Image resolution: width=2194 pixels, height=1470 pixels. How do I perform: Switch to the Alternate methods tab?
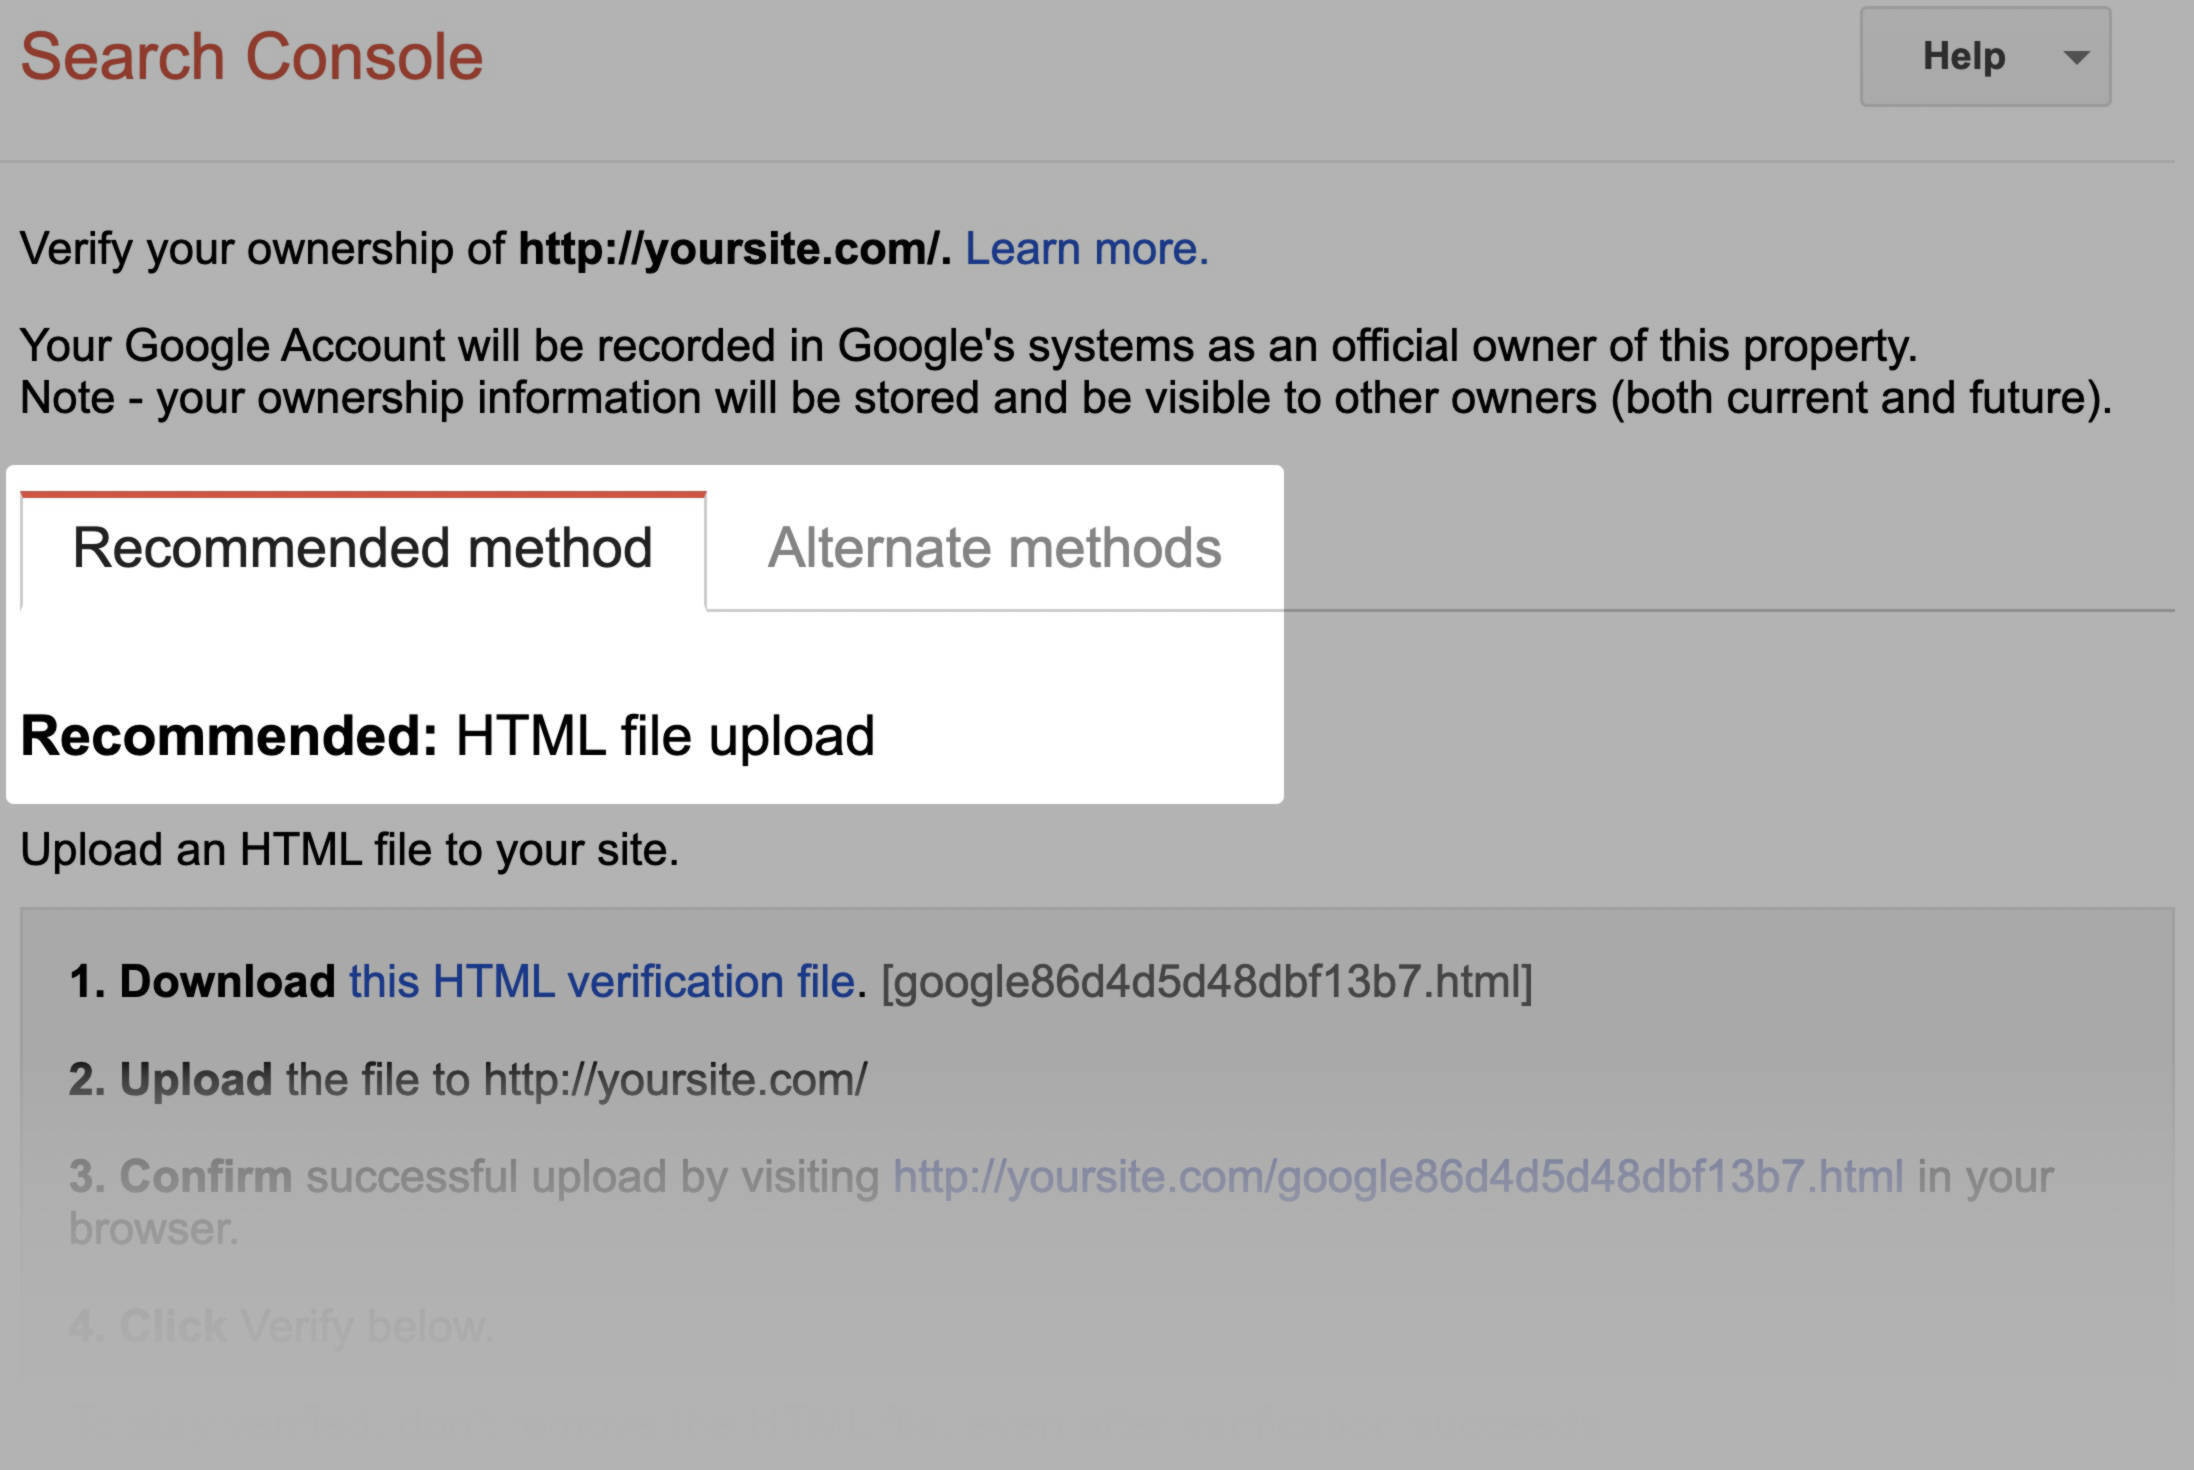pyautogui.click(x=994, y=549)
